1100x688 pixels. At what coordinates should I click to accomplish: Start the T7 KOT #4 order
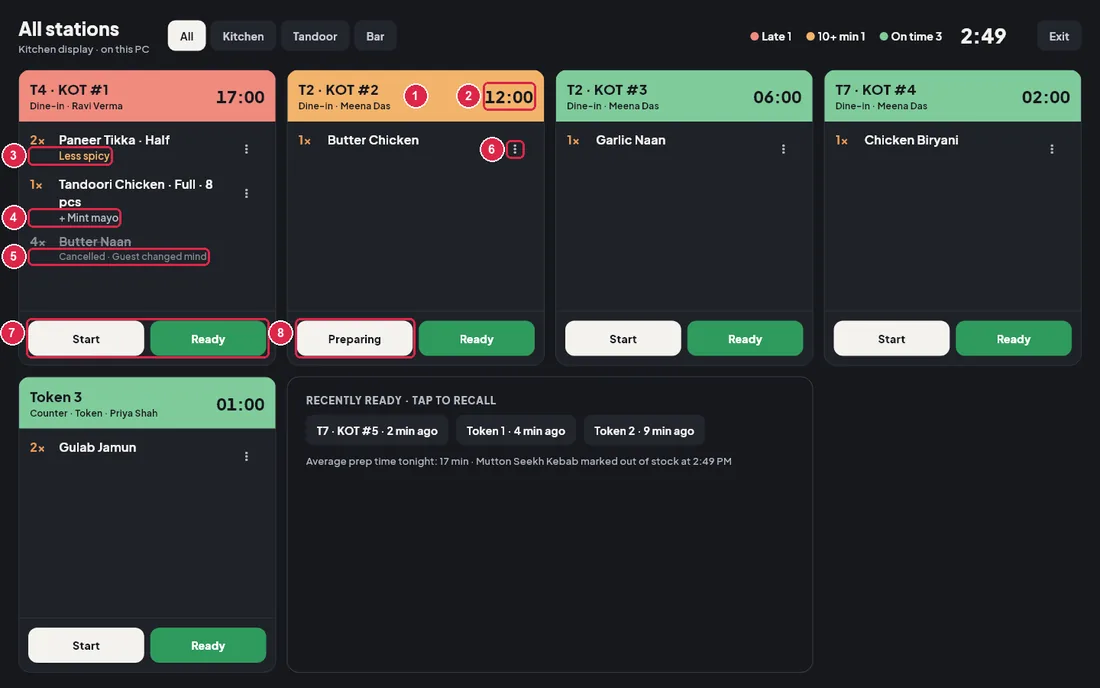pos(892,339)
